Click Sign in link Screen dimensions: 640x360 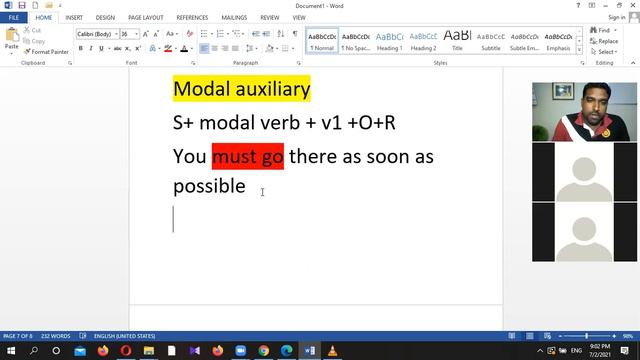pyautogui.click(x=616, y=17)
